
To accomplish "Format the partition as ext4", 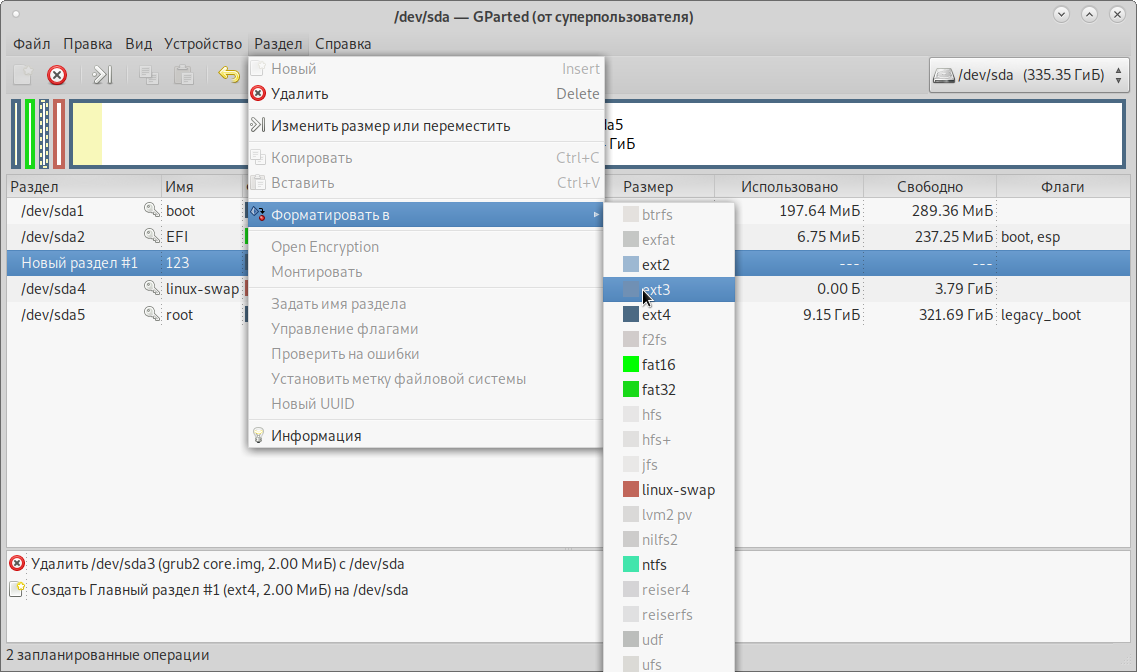I will click(x=669, y=315).
